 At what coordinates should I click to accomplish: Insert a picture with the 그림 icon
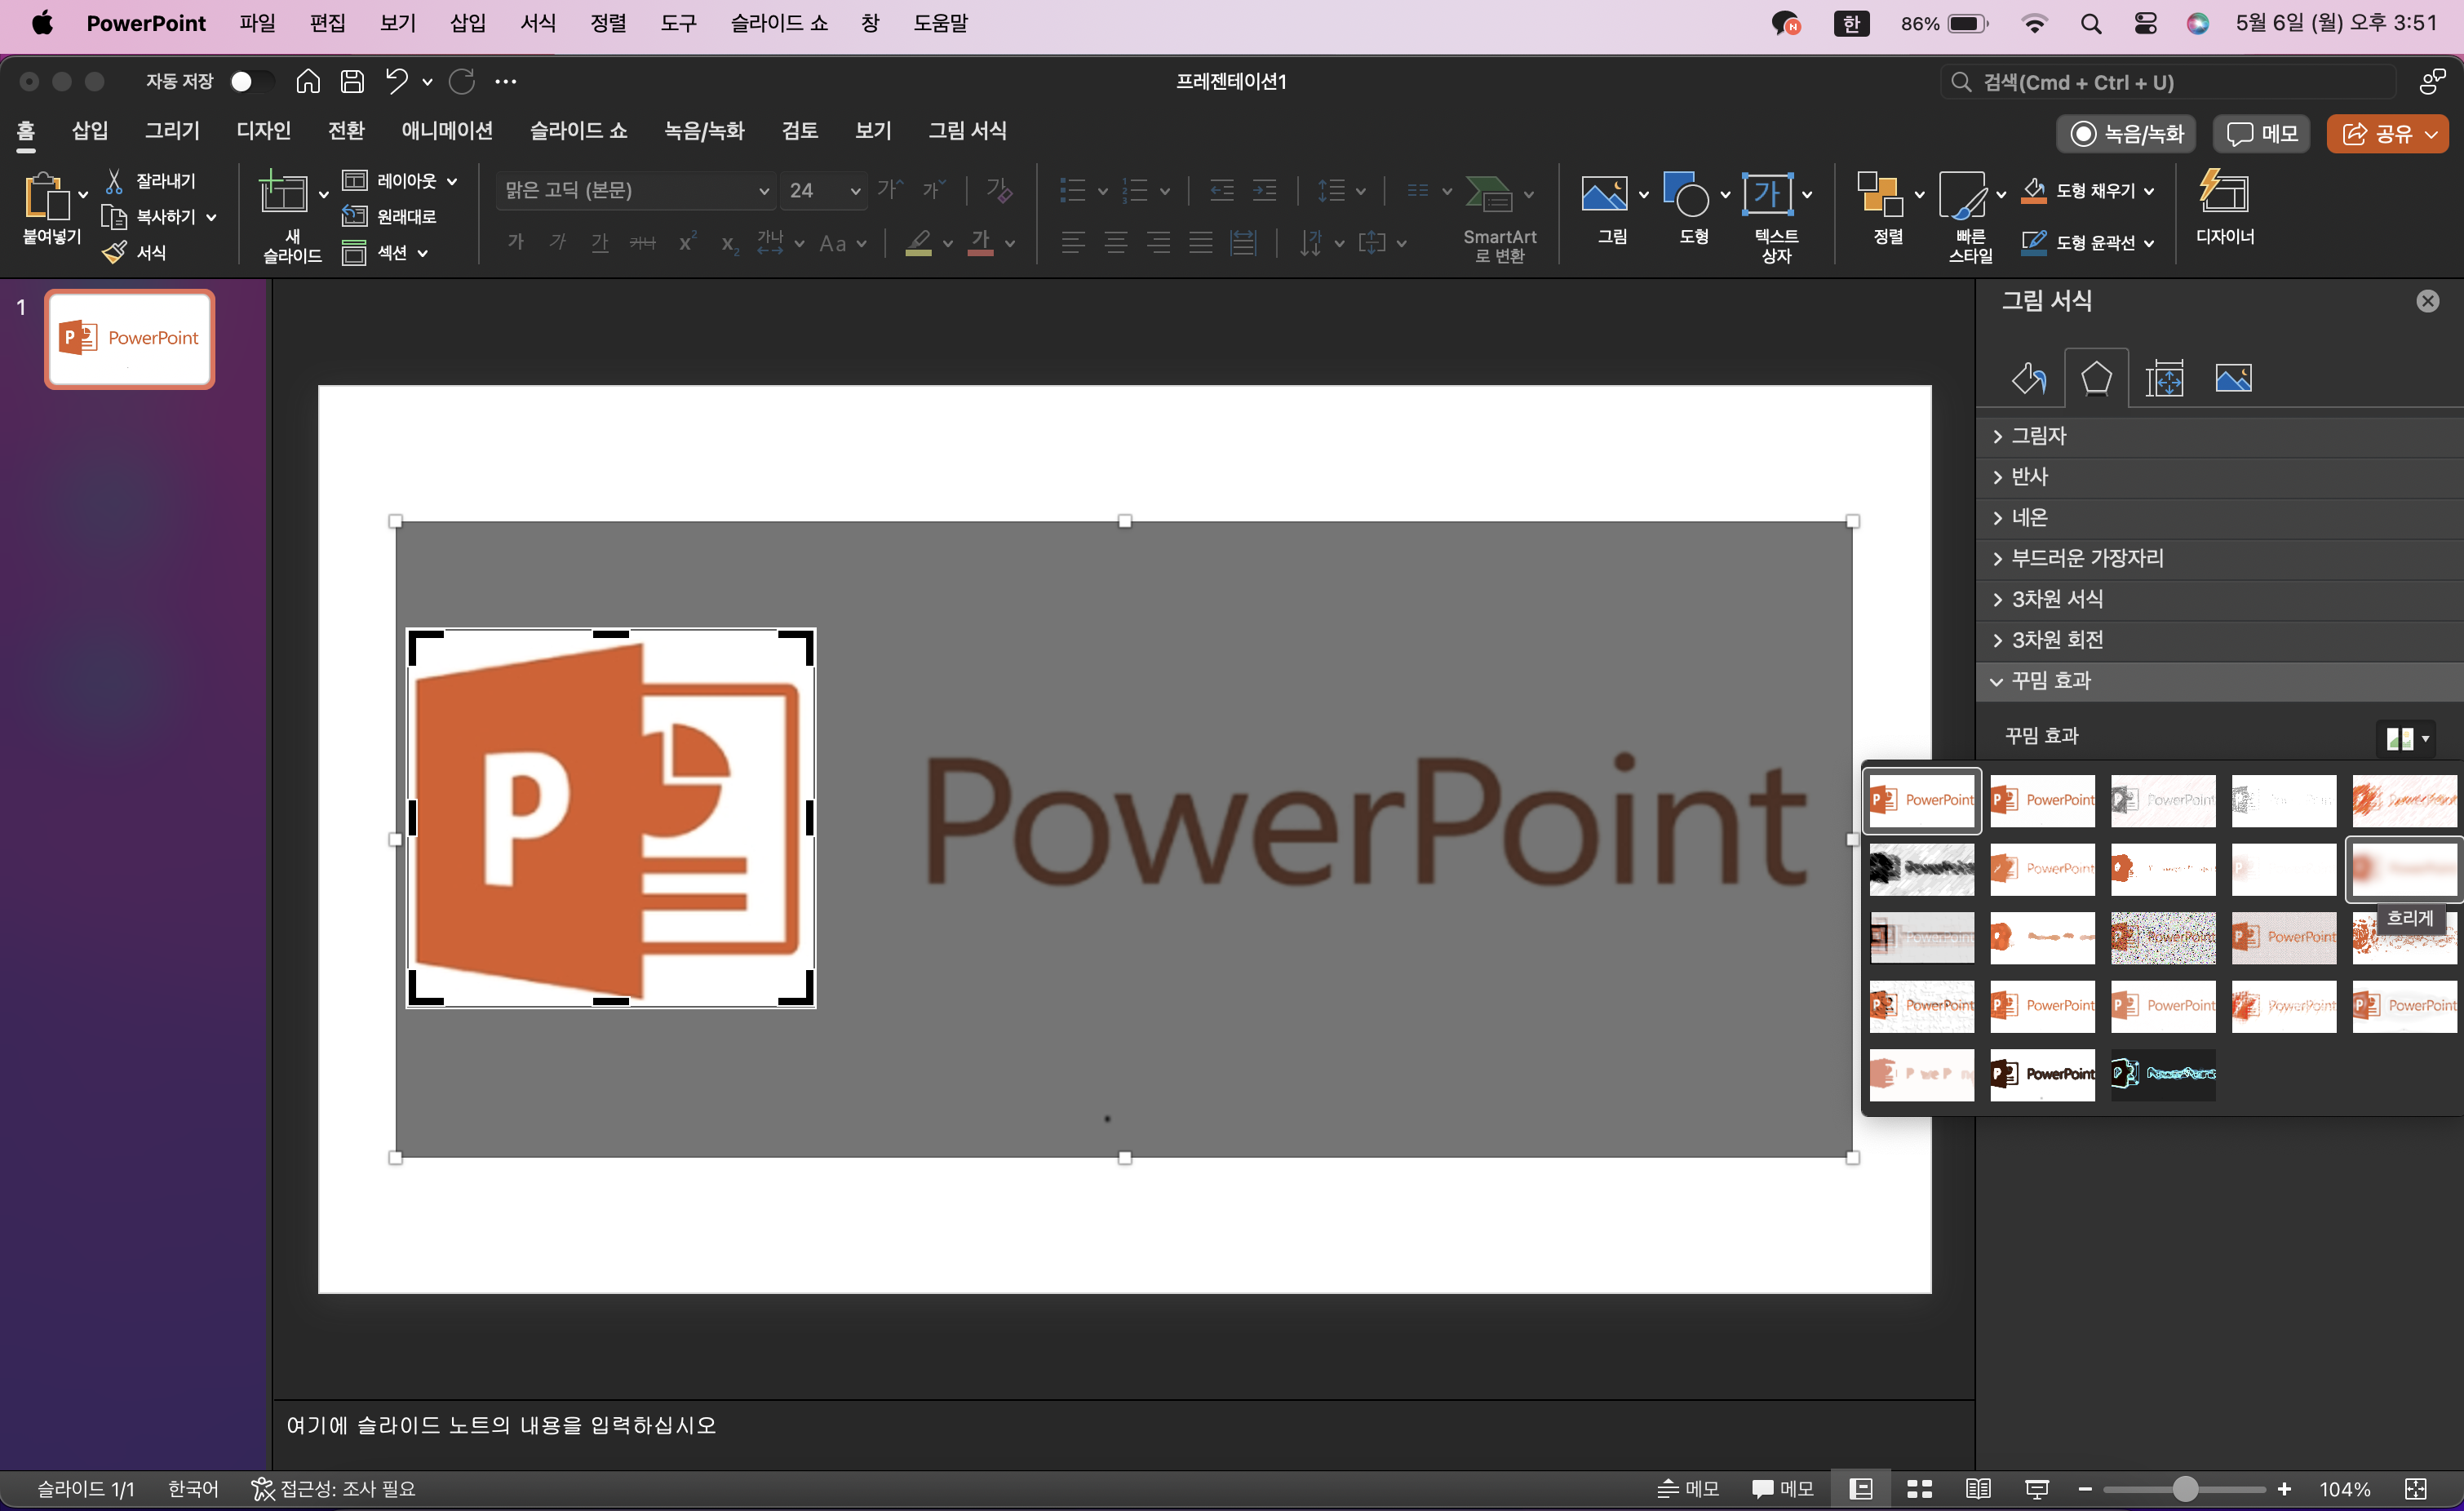(x=1604, y=193)
